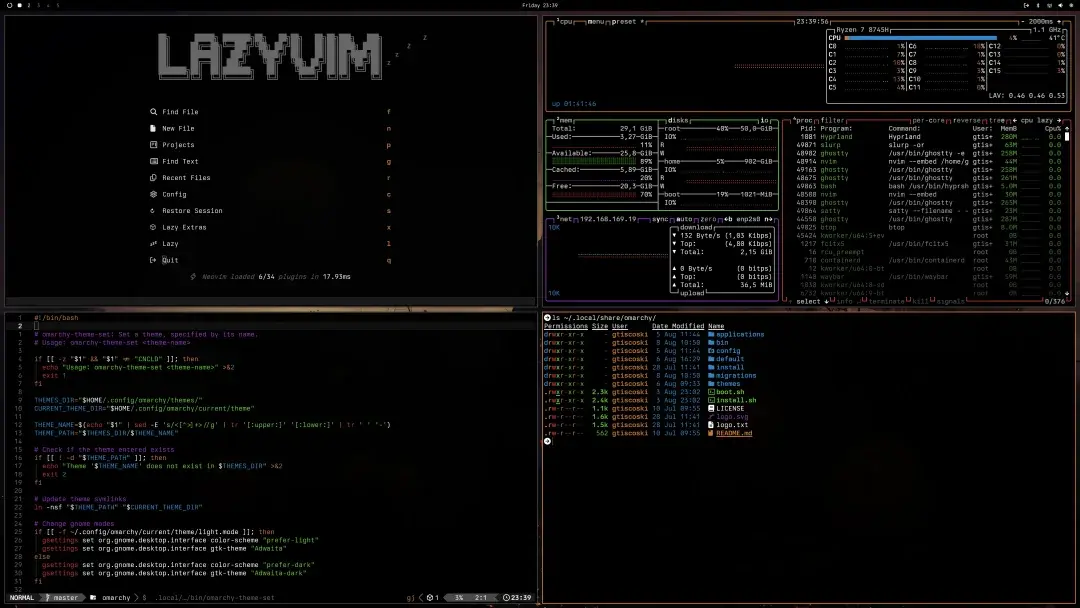Click the Find File magnifier icon on dashboard
Screen dimensions: 1080x608
point(153,112)
